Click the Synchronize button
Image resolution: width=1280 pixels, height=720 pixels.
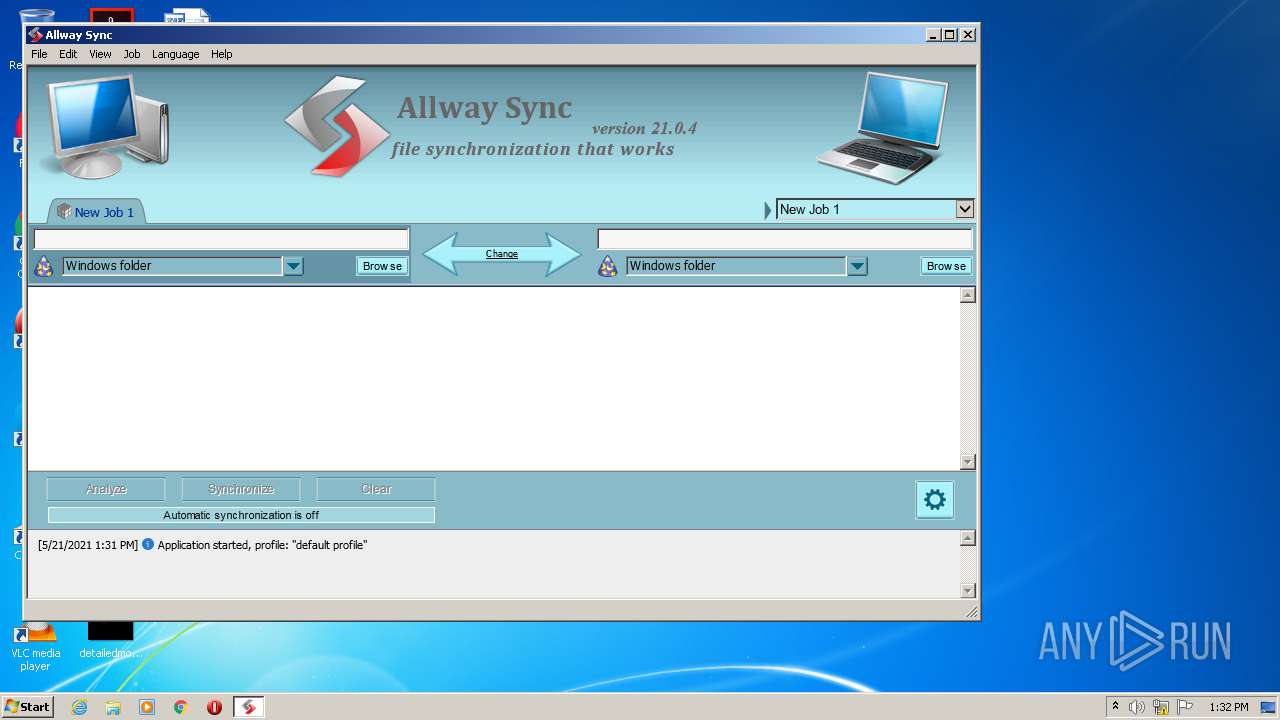(241, 489)
